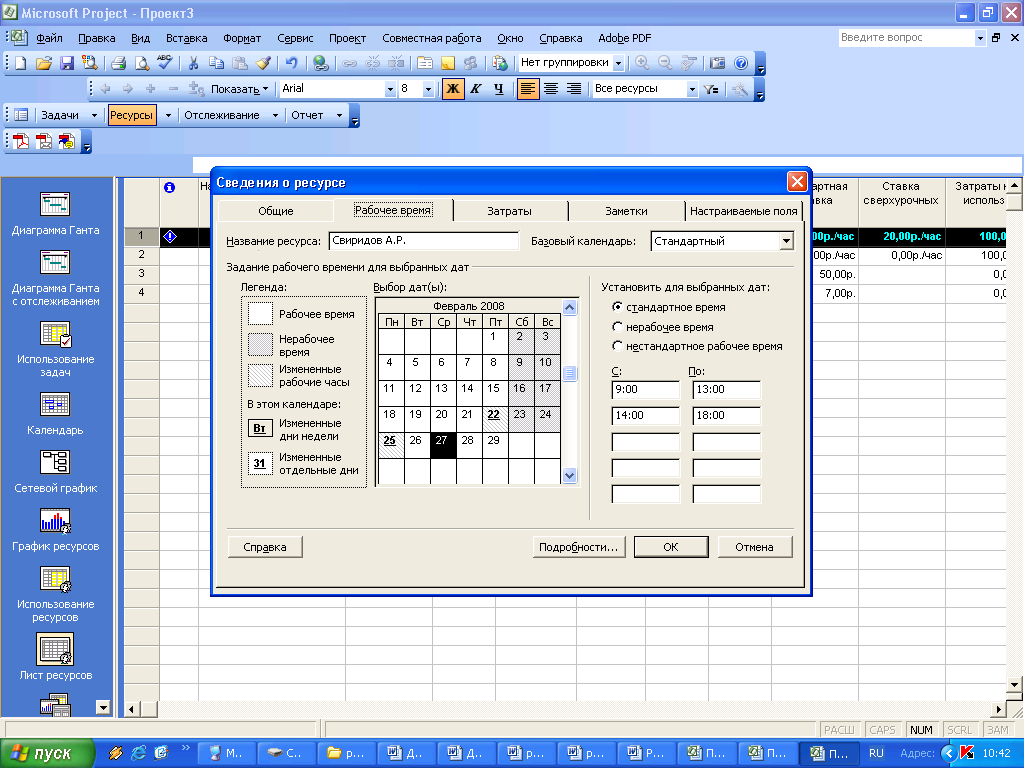Select 'нестандартное рабочее время' radio button
This screenshot has height=768, width=1024.
point(617,346)
